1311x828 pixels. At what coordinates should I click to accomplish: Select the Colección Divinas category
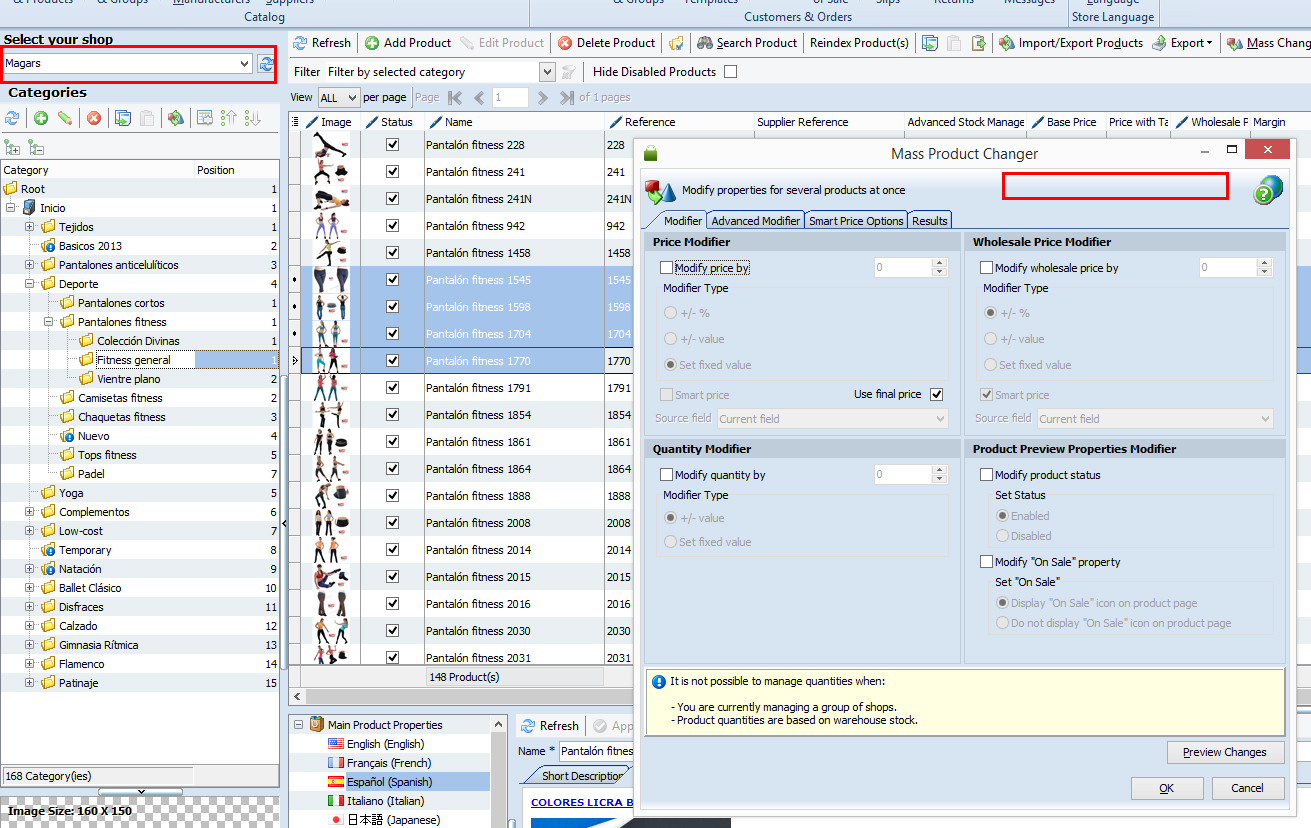(138, 341)
